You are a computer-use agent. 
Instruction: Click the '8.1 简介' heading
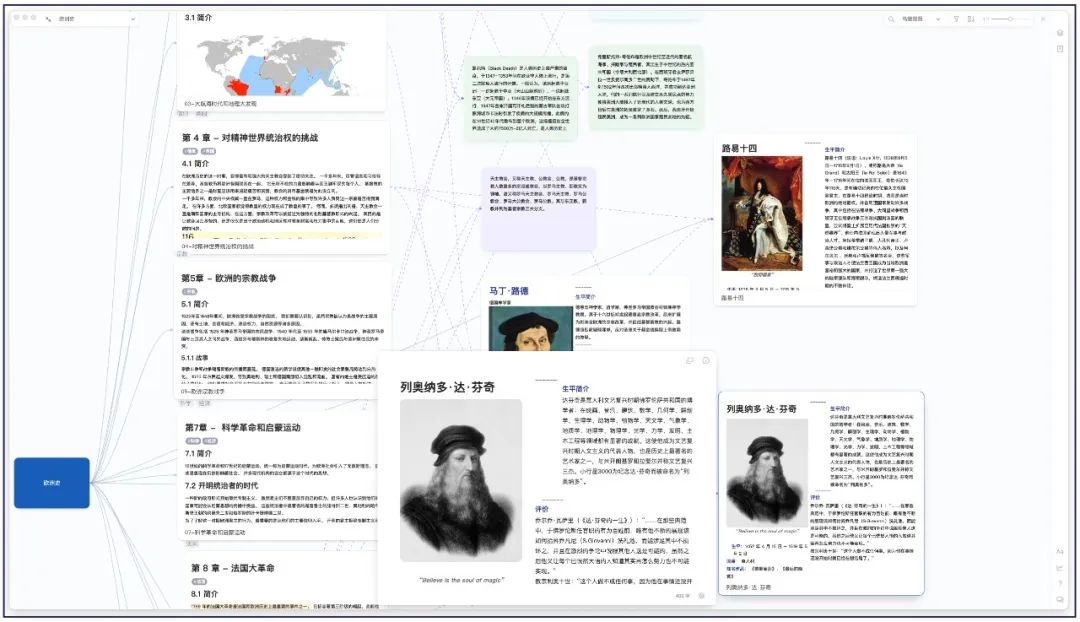(205, 594)
